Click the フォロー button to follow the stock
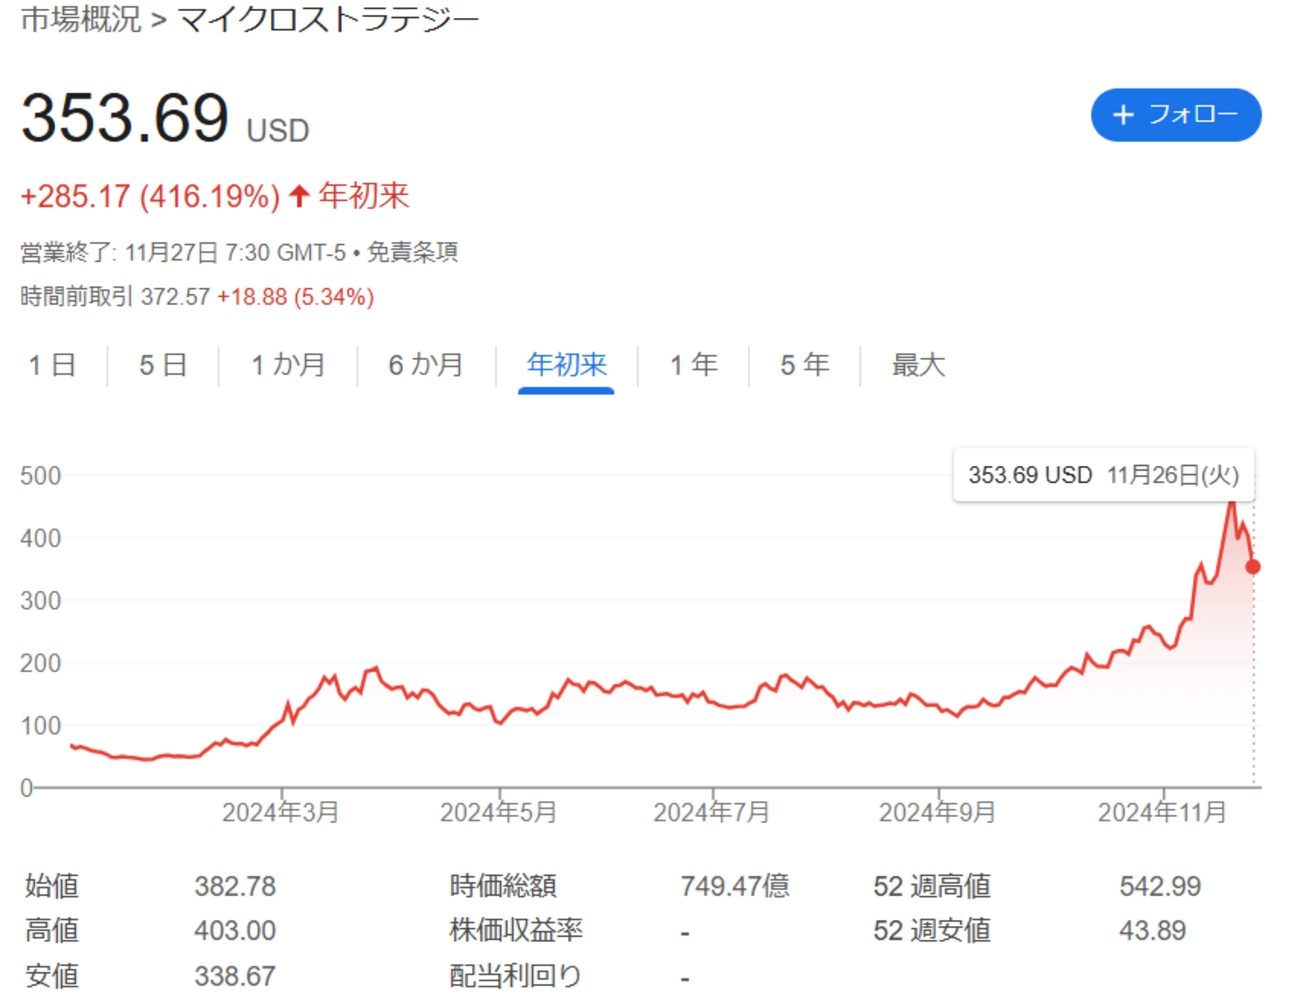 (x=1176, y=115)
